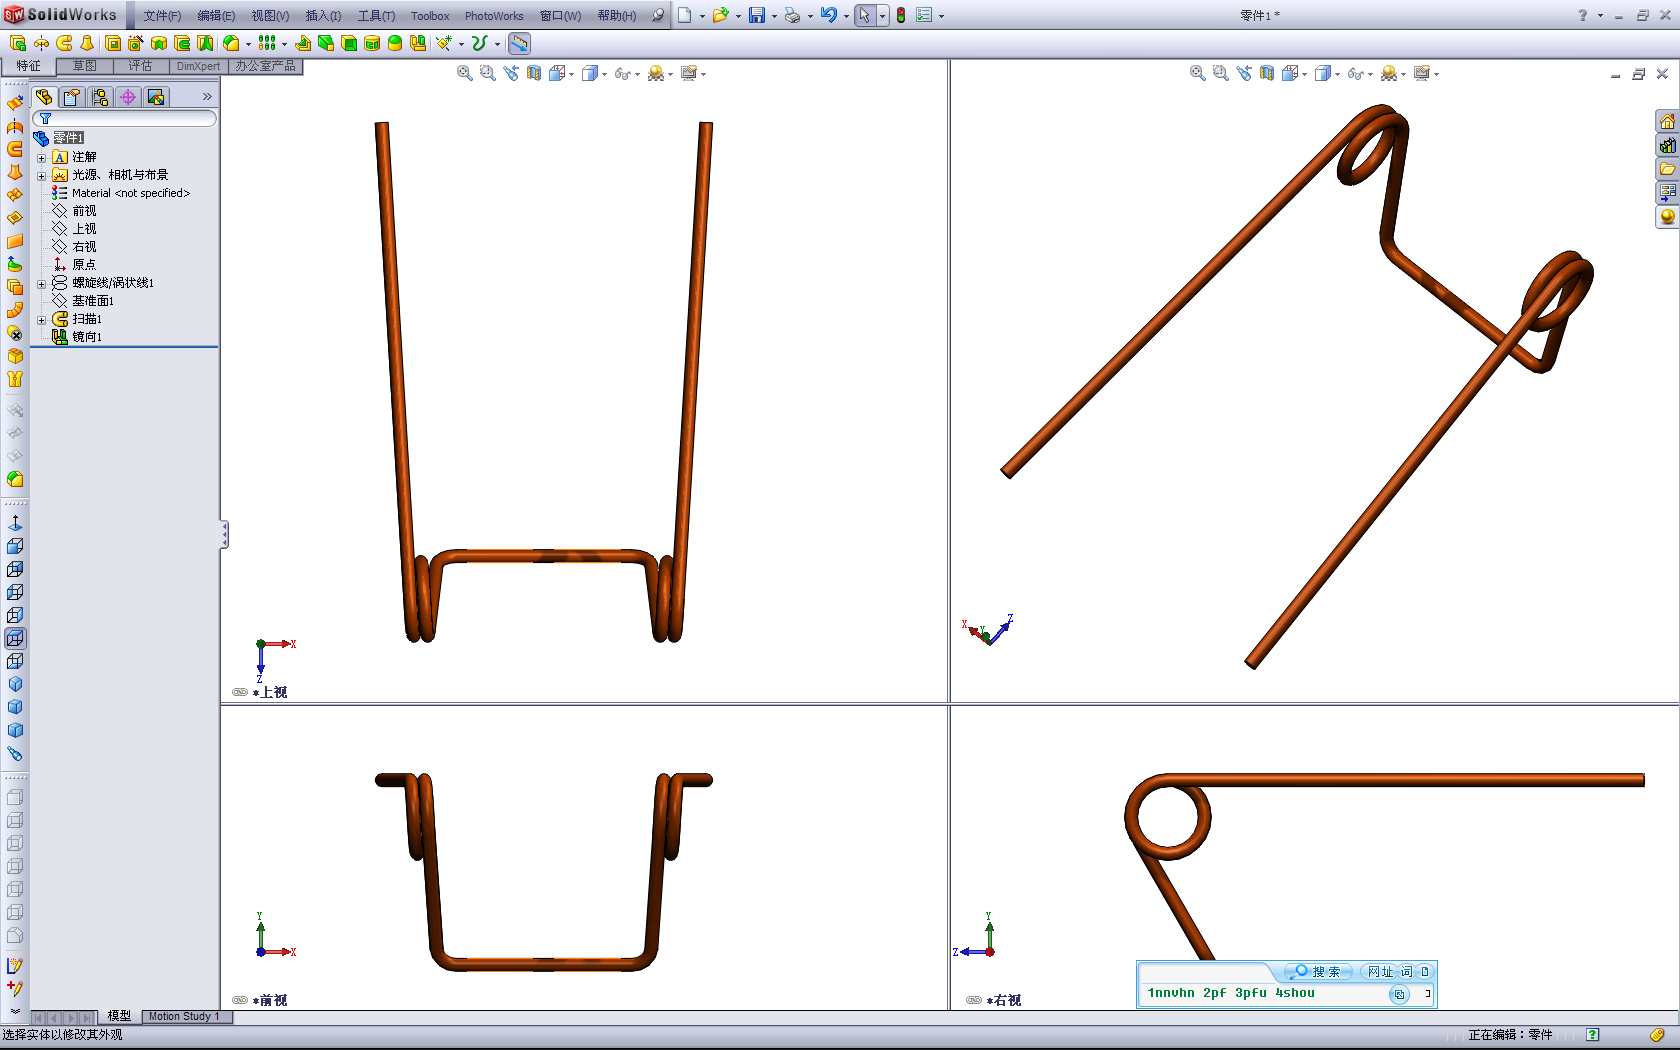The image size is (1680, 1050).
Task: Expand the 光源、相机与布景 tree node
Action: click(41, 176)
